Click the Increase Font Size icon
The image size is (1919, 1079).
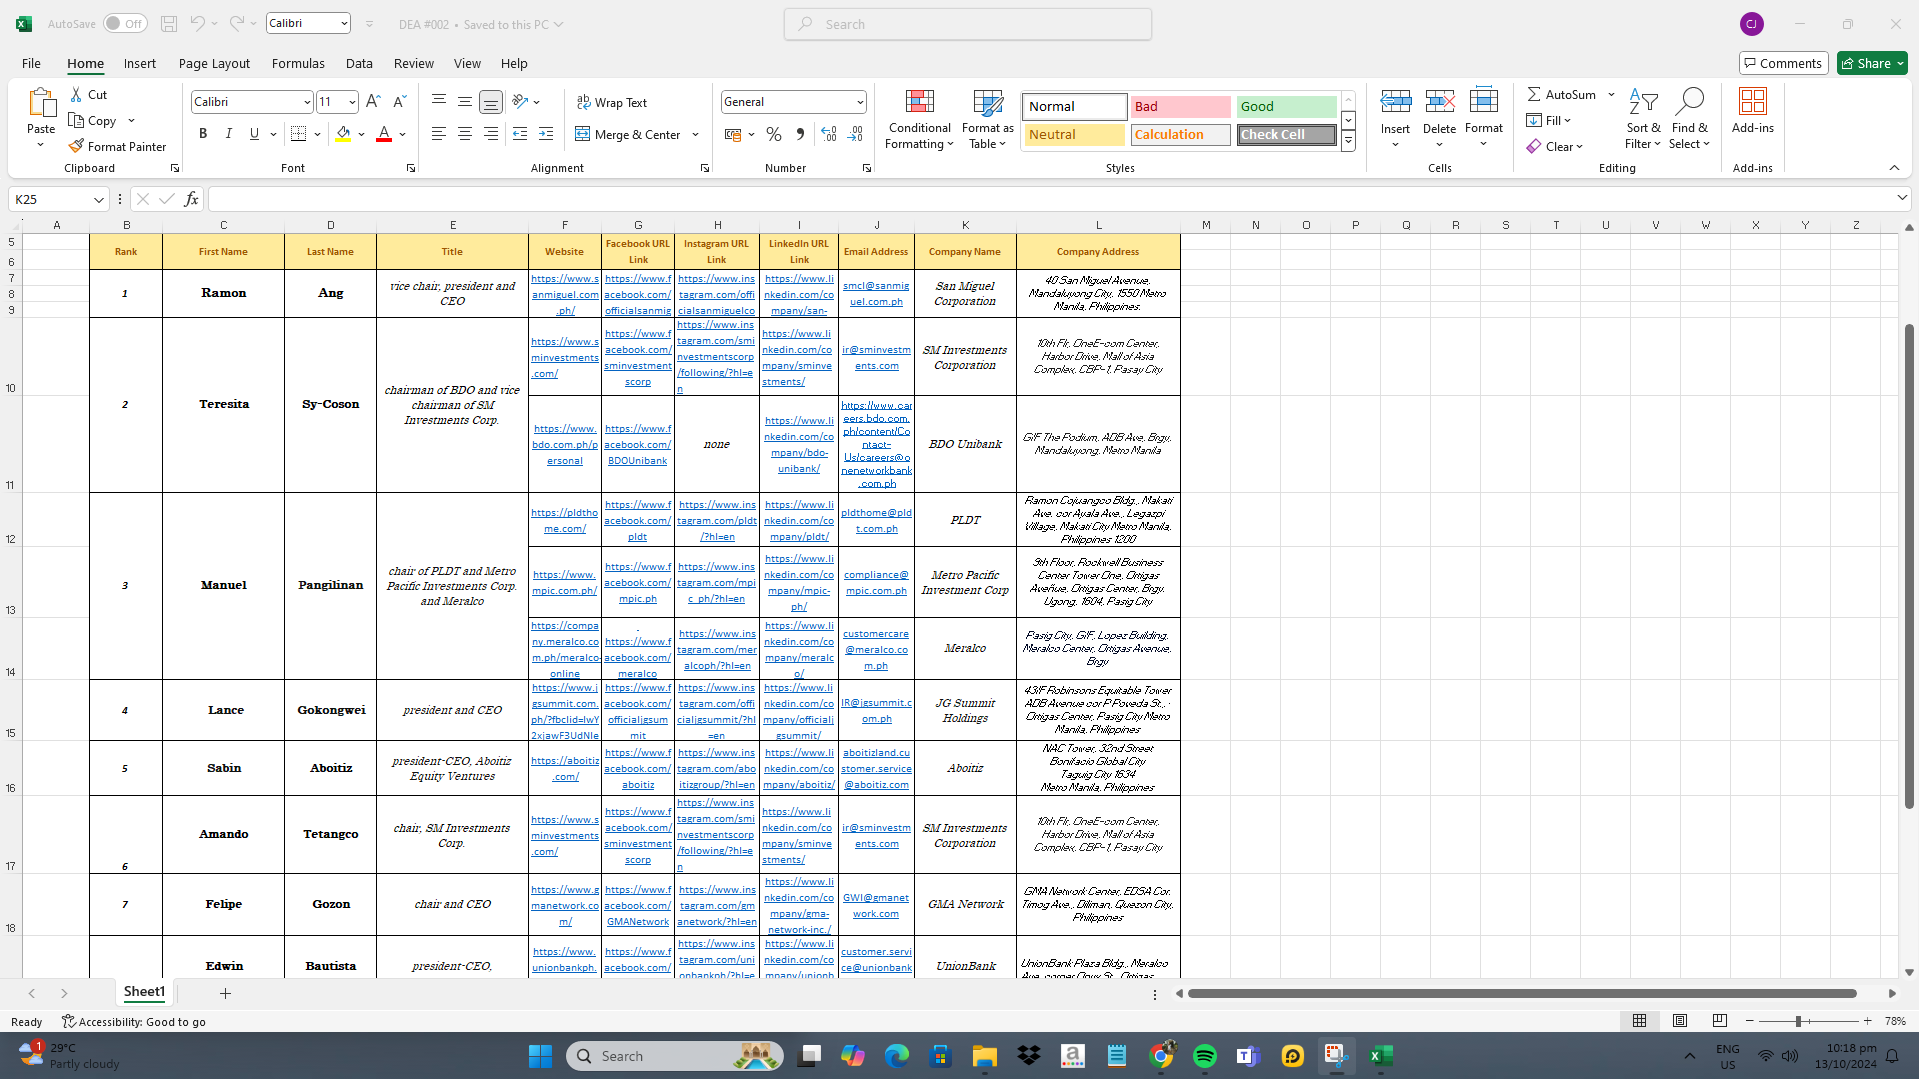pyautogui.click(x=373, y=102)
